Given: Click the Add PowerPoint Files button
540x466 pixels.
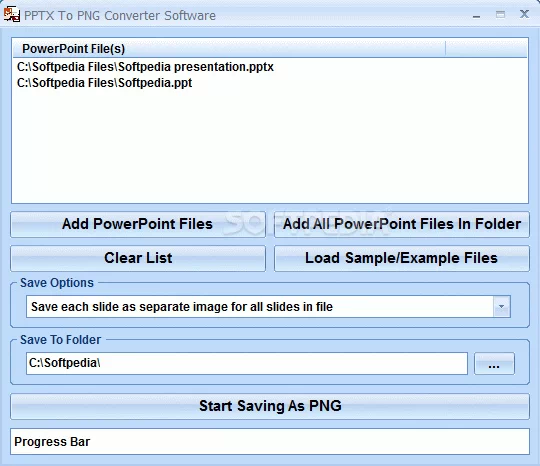Looking at the screenshot, I should coord(138,224).
